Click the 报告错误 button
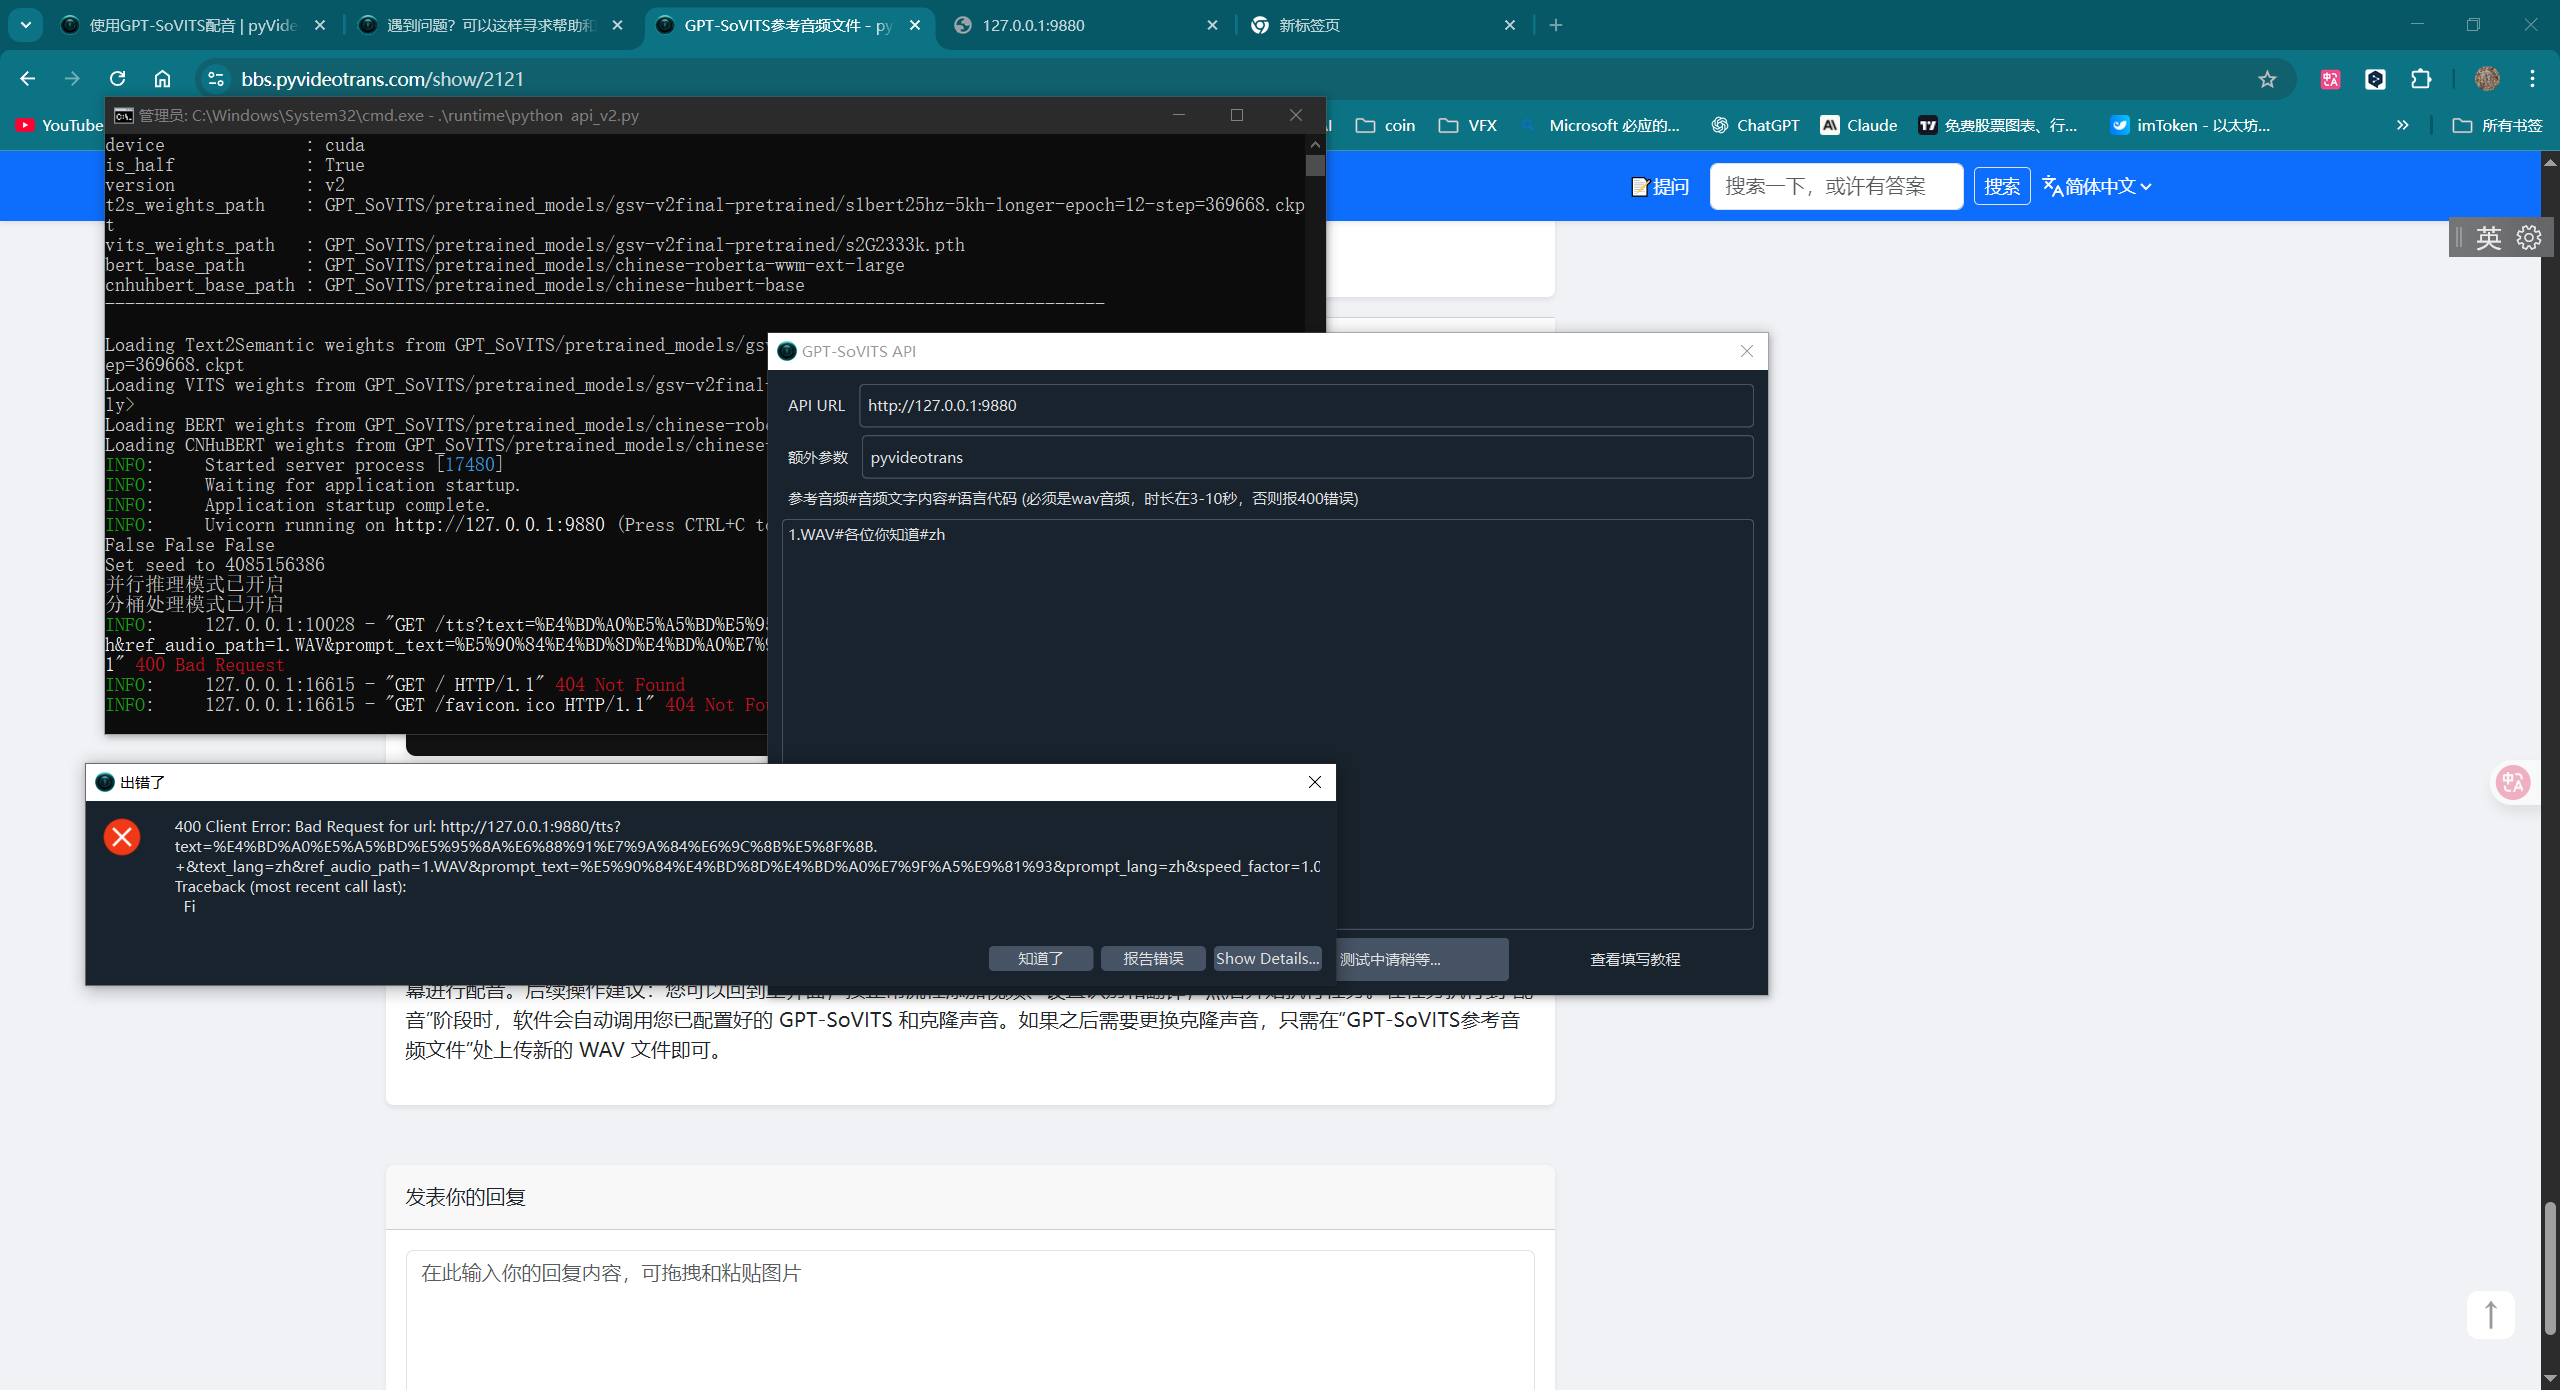Image resolution: width=2560 pixels, height=1390 pixels. click(x=1152, y=958)
